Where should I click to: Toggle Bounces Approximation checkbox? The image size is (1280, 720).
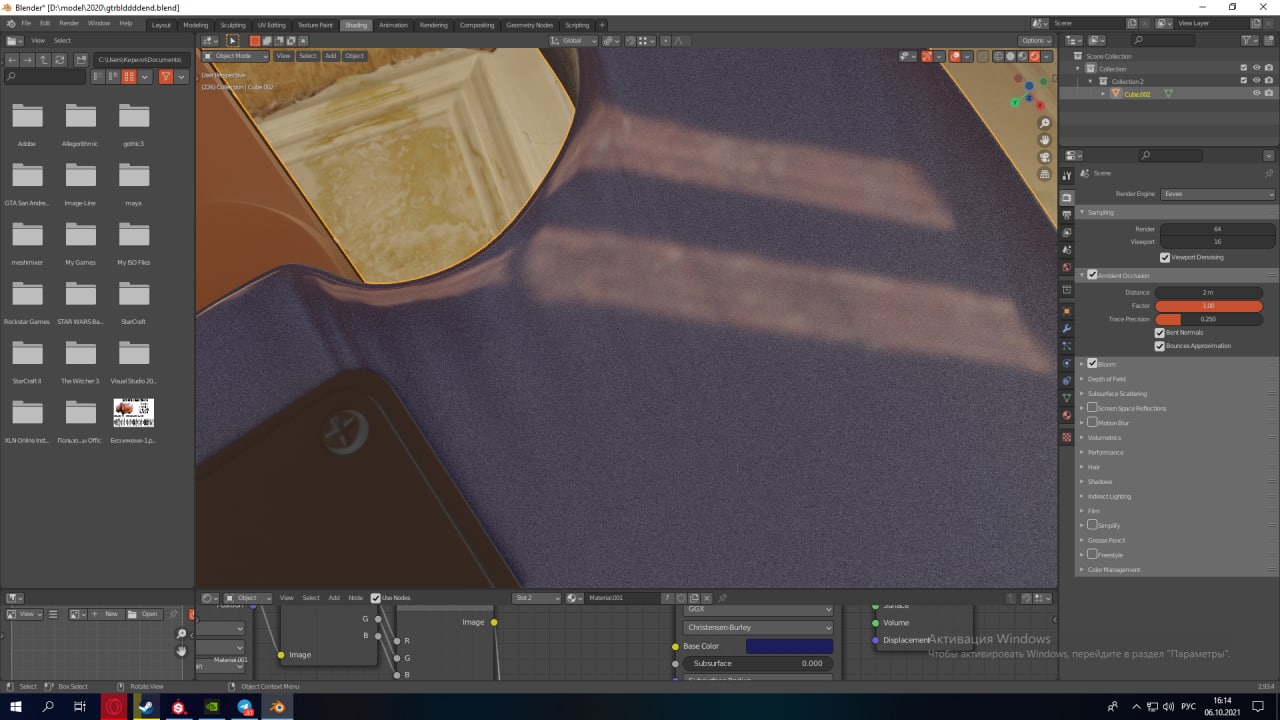(x=1160, y=346)
